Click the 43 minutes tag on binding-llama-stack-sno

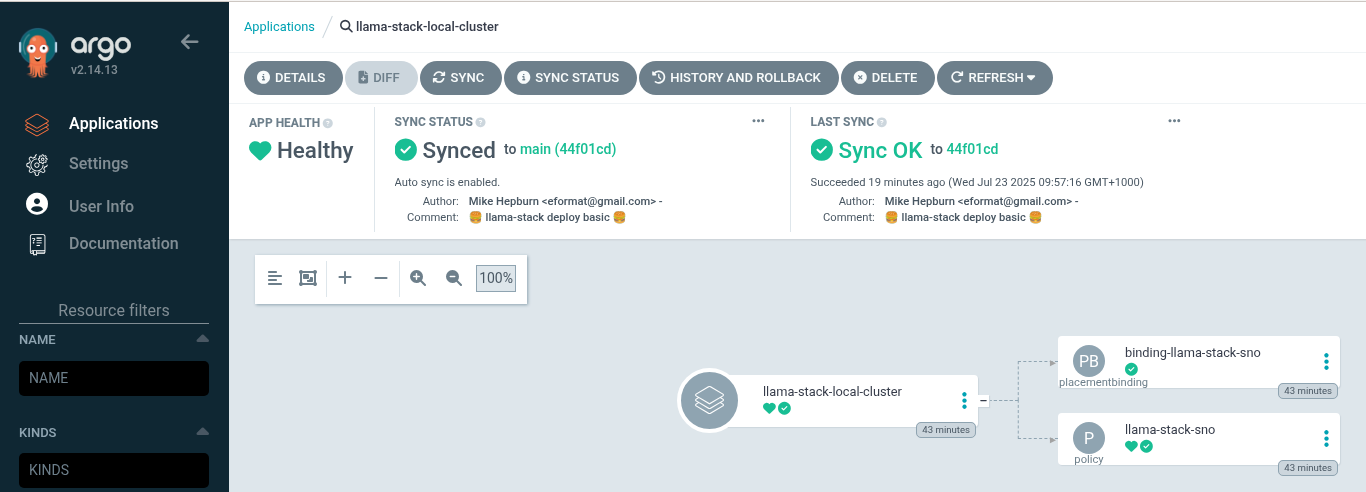(1308, 391)
